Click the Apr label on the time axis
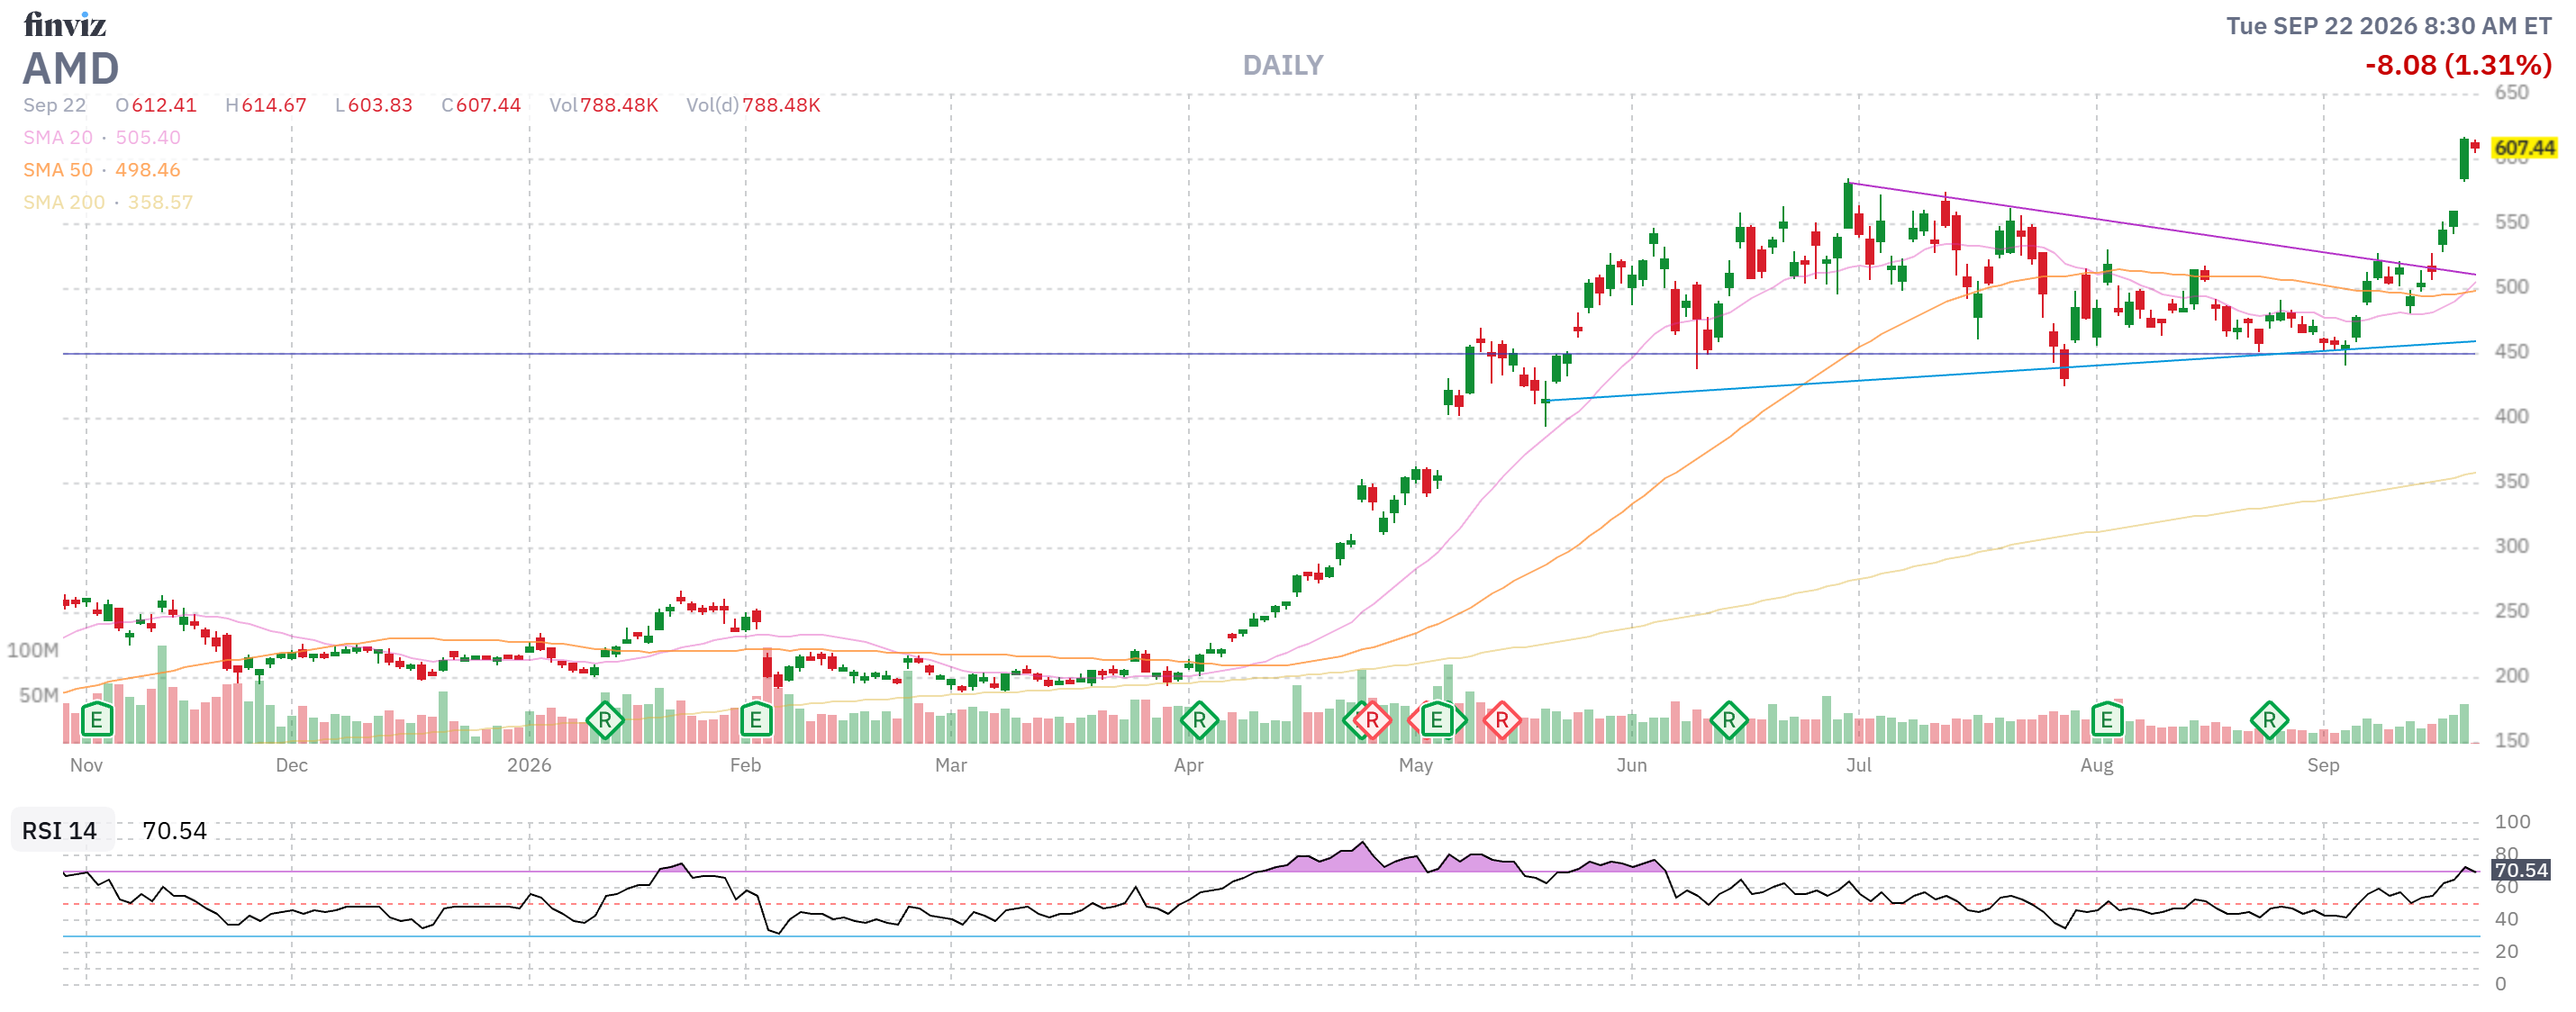The image size is (2576, 1012). (1189, 765)
